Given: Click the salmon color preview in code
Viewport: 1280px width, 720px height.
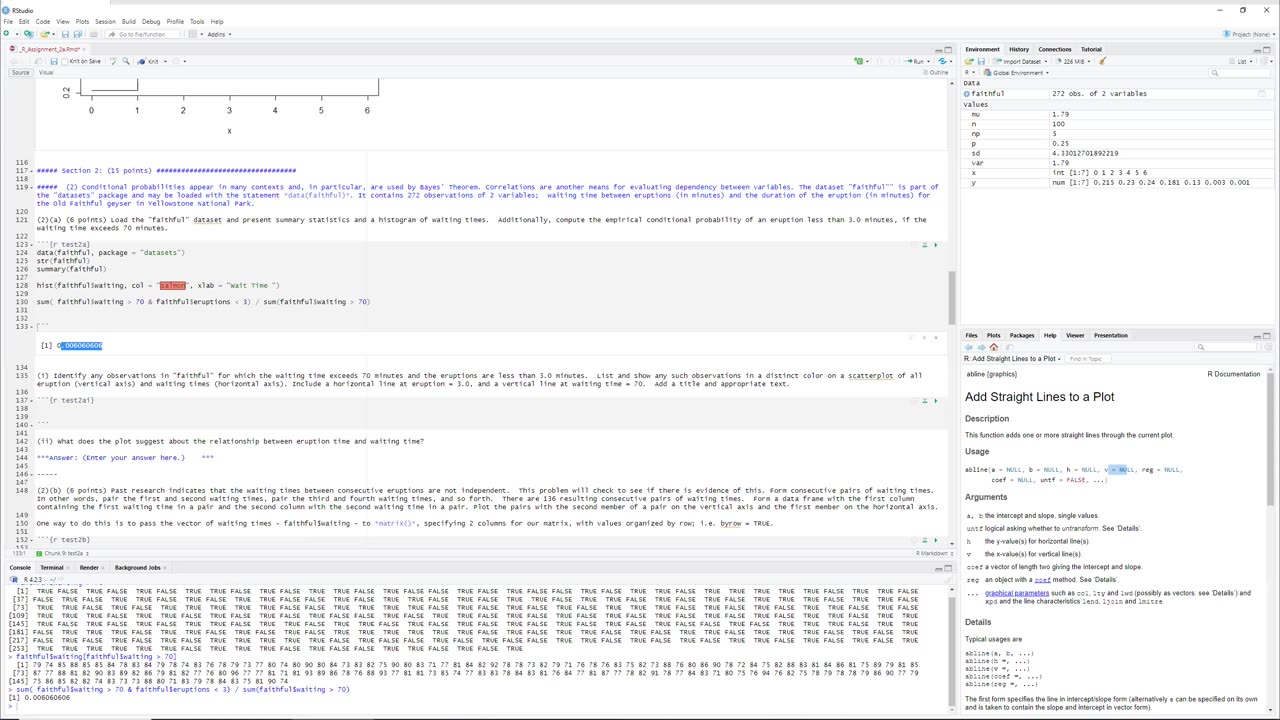Looking at the screenshot, I should (x=173, y=285).
